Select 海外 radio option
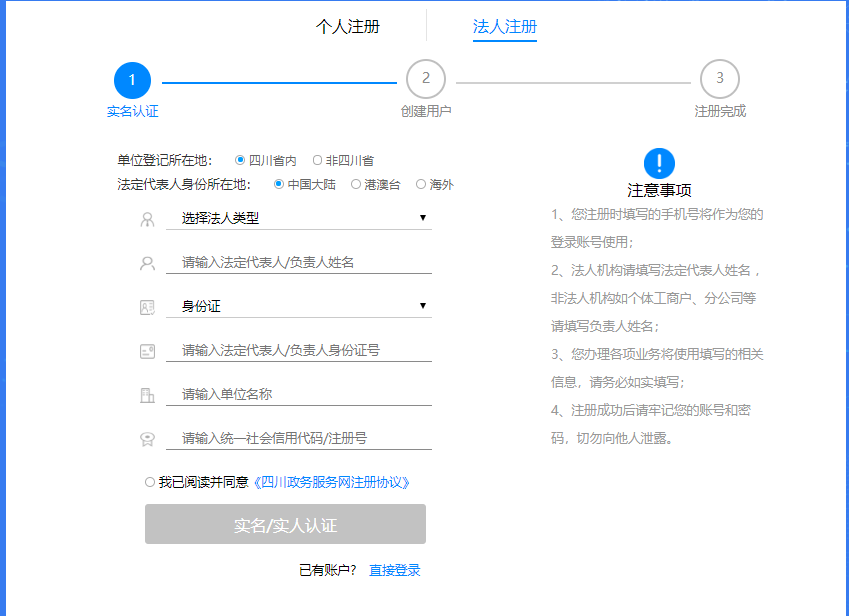Screen dimensions: 849x616 coord(421,184)
